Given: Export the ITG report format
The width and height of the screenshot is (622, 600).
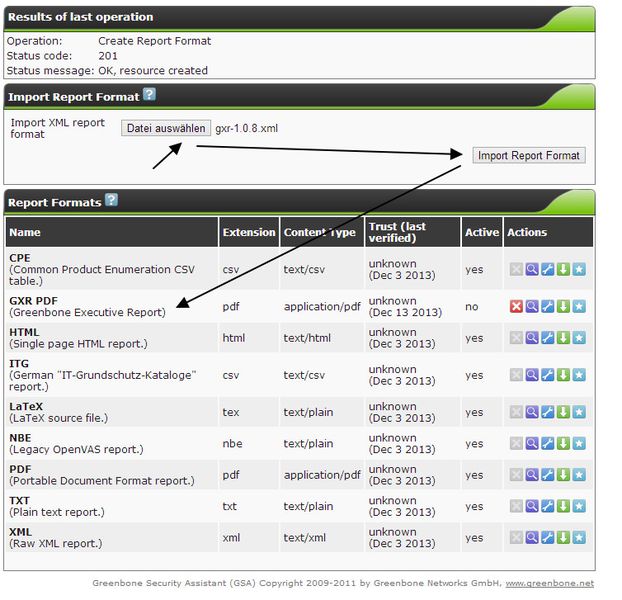Looking at the screenshot, I should pos(563,375).
